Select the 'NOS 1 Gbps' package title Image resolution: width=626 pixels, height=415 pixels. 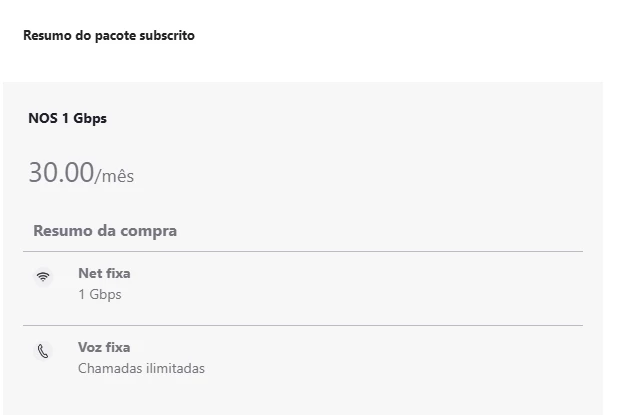point(67,118)
